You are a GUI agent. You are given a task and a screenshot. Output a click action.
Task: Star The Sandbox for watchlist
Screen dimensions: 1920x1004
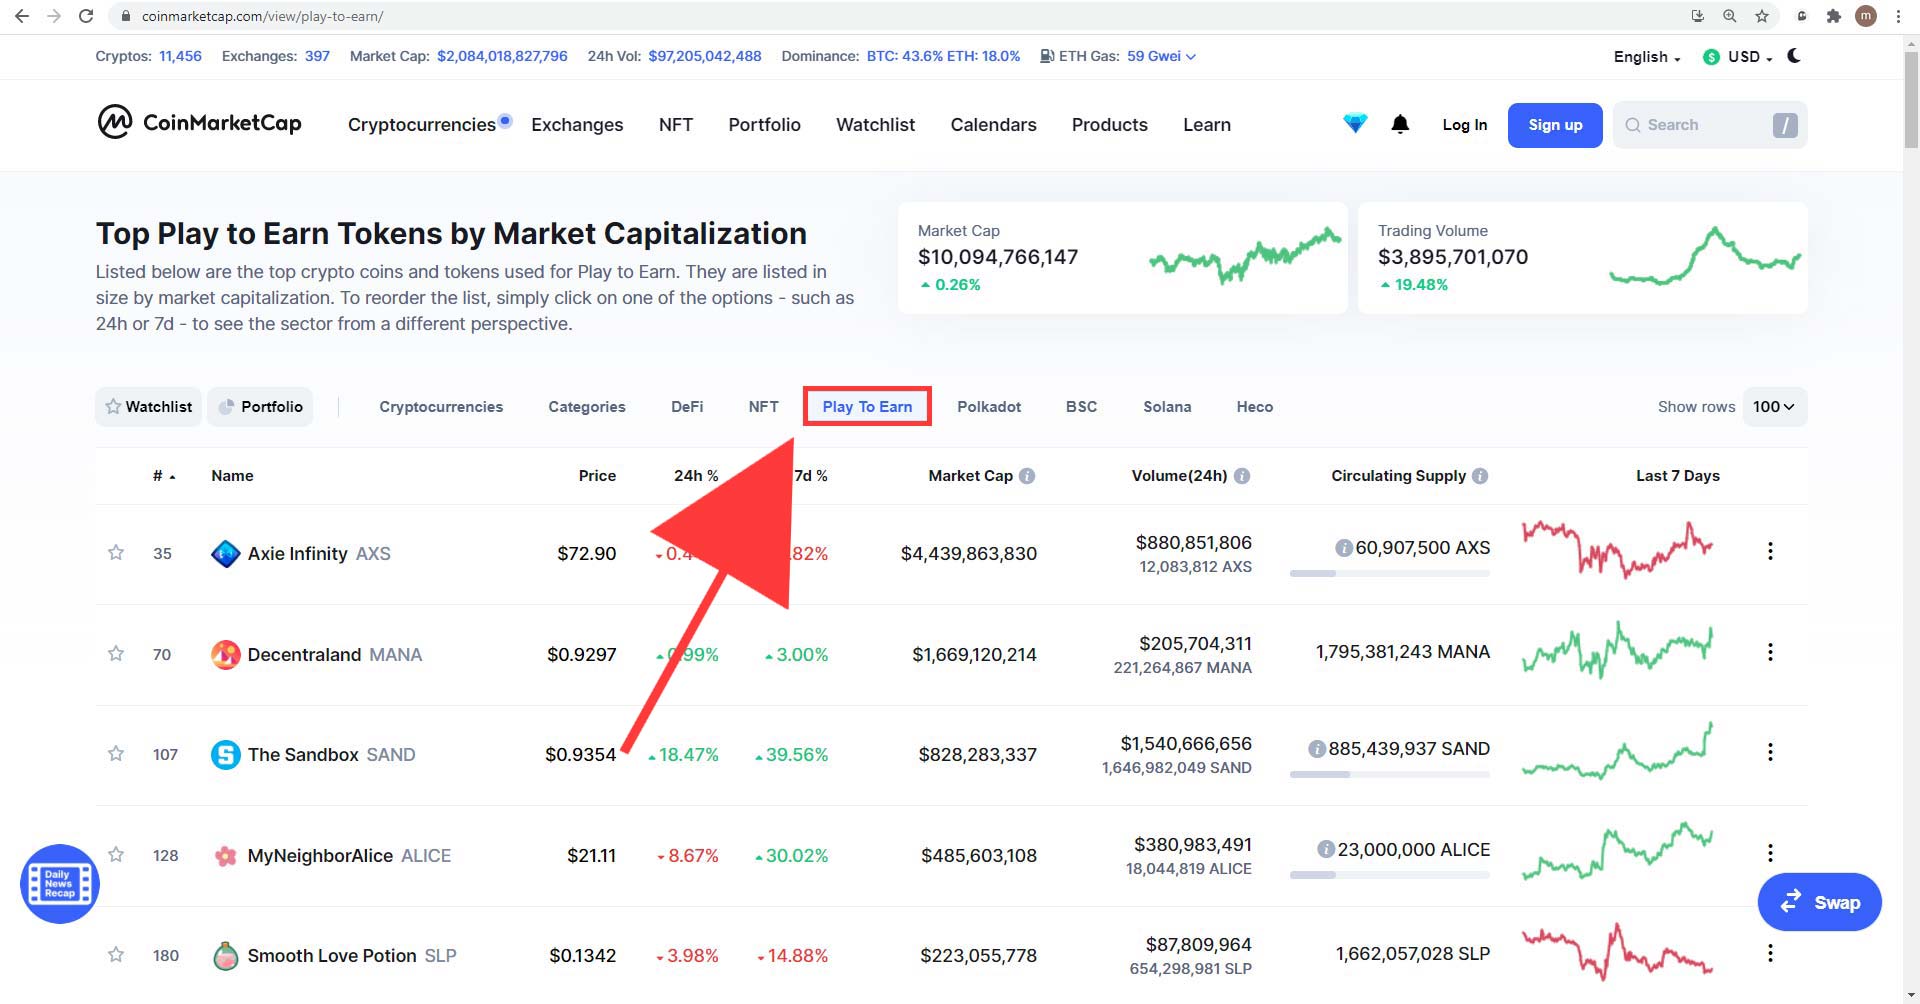pos(116,753)
